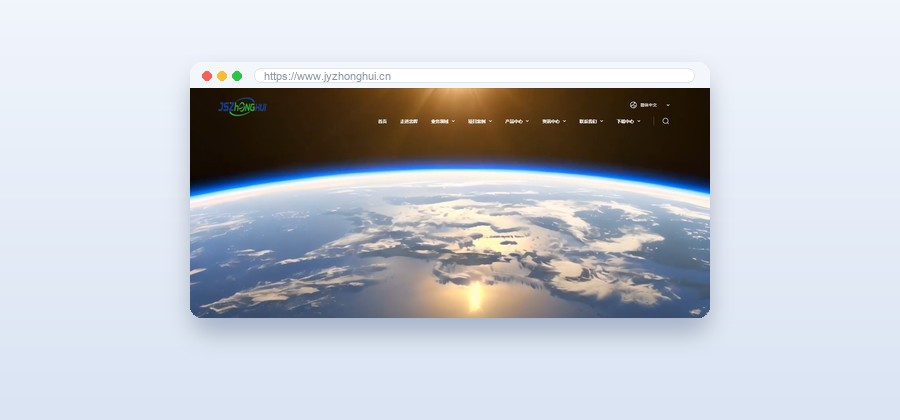Go to the 首页 home menu item
Image resolution: width=900 pixels, height=420 pixels.
pos(382,122)
